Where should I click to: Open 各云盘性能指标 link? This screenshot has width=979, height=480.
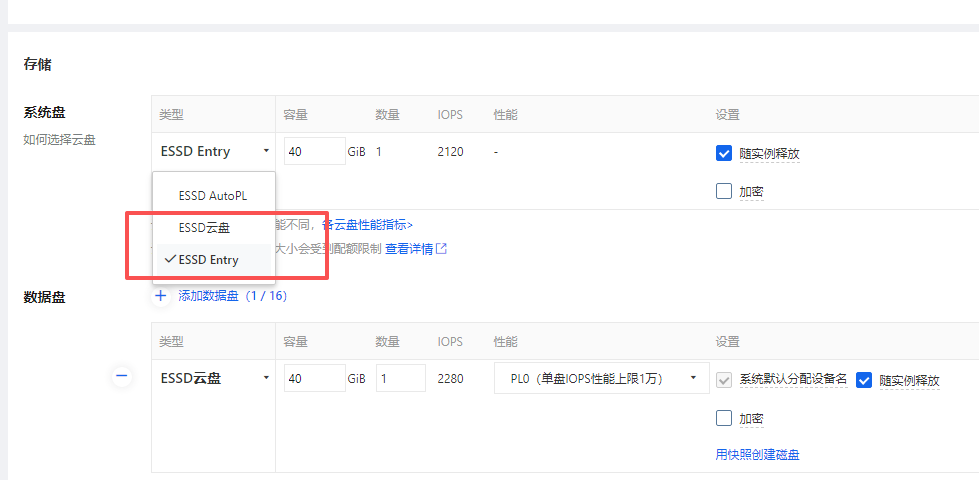click(x=367, y=225)
